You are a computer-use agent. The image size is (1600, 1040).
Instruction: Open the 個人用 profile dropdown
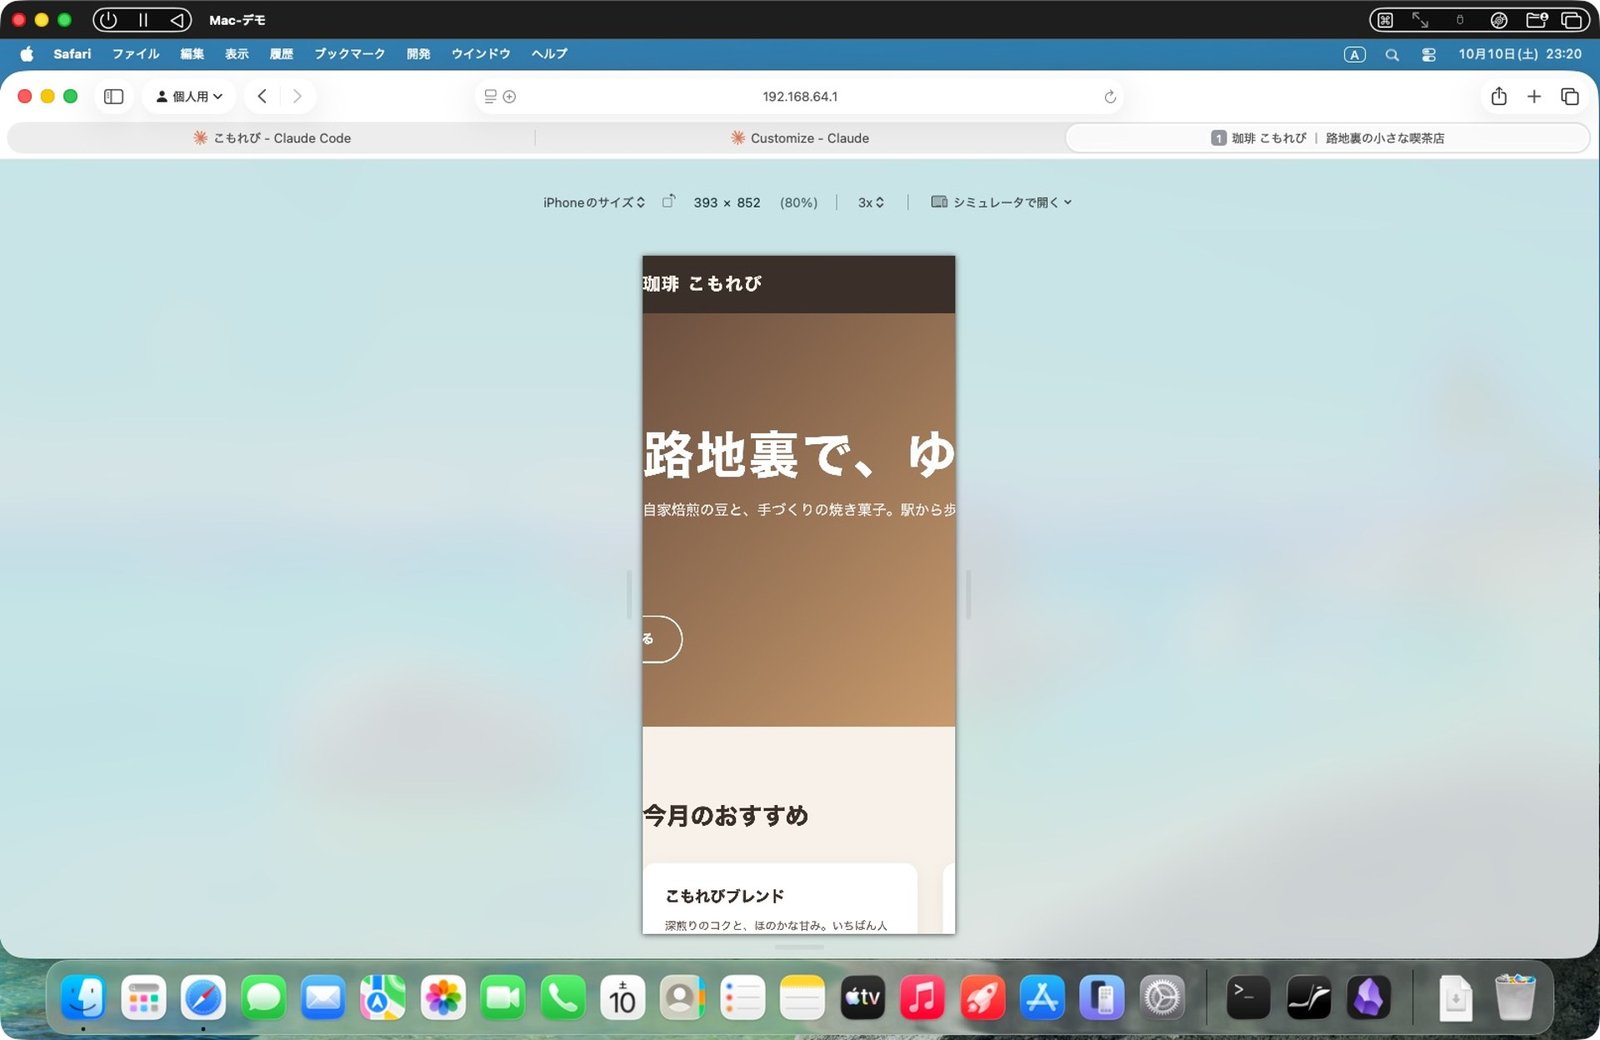coord(189,97)
